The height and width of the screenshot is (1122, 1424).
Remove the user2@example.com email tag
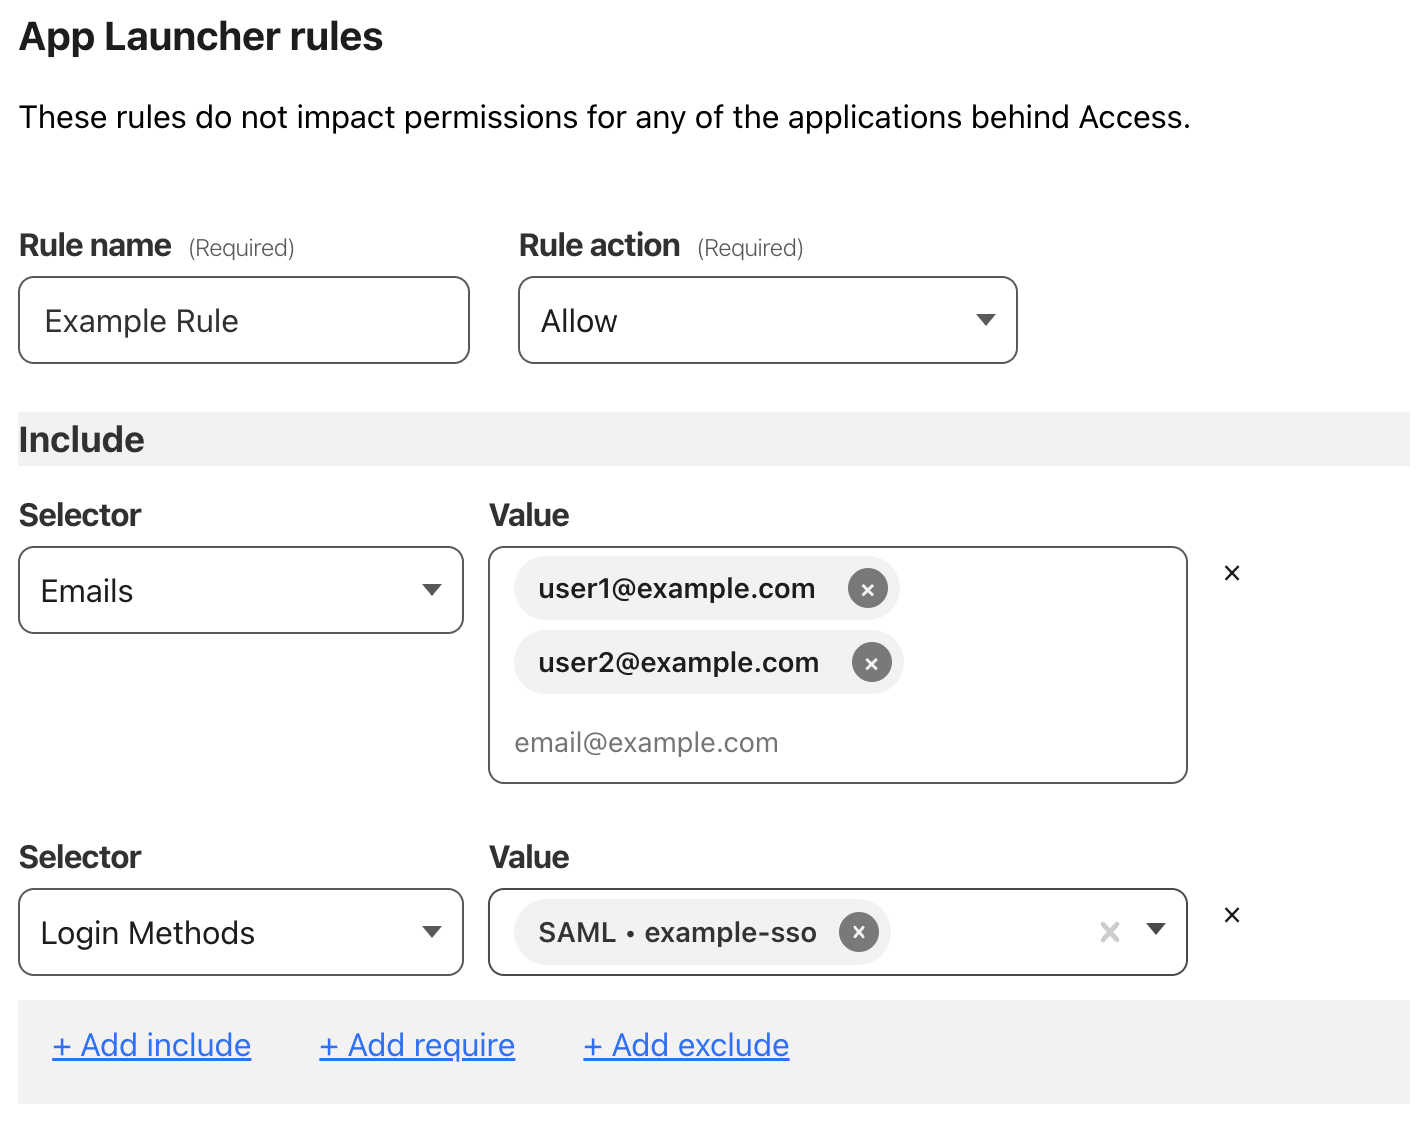tap(871, 662)
